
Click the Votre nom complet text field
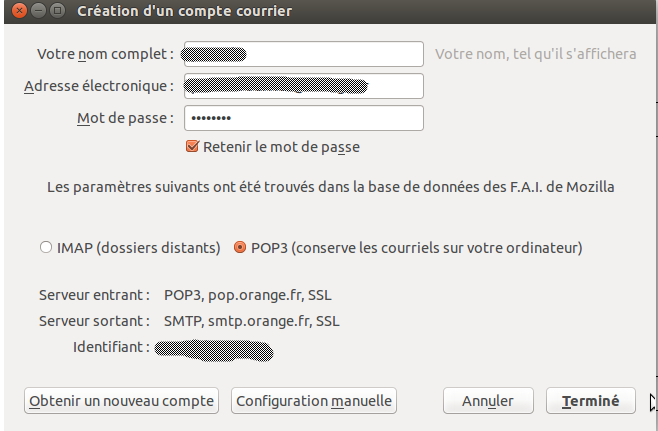point(304,53)
